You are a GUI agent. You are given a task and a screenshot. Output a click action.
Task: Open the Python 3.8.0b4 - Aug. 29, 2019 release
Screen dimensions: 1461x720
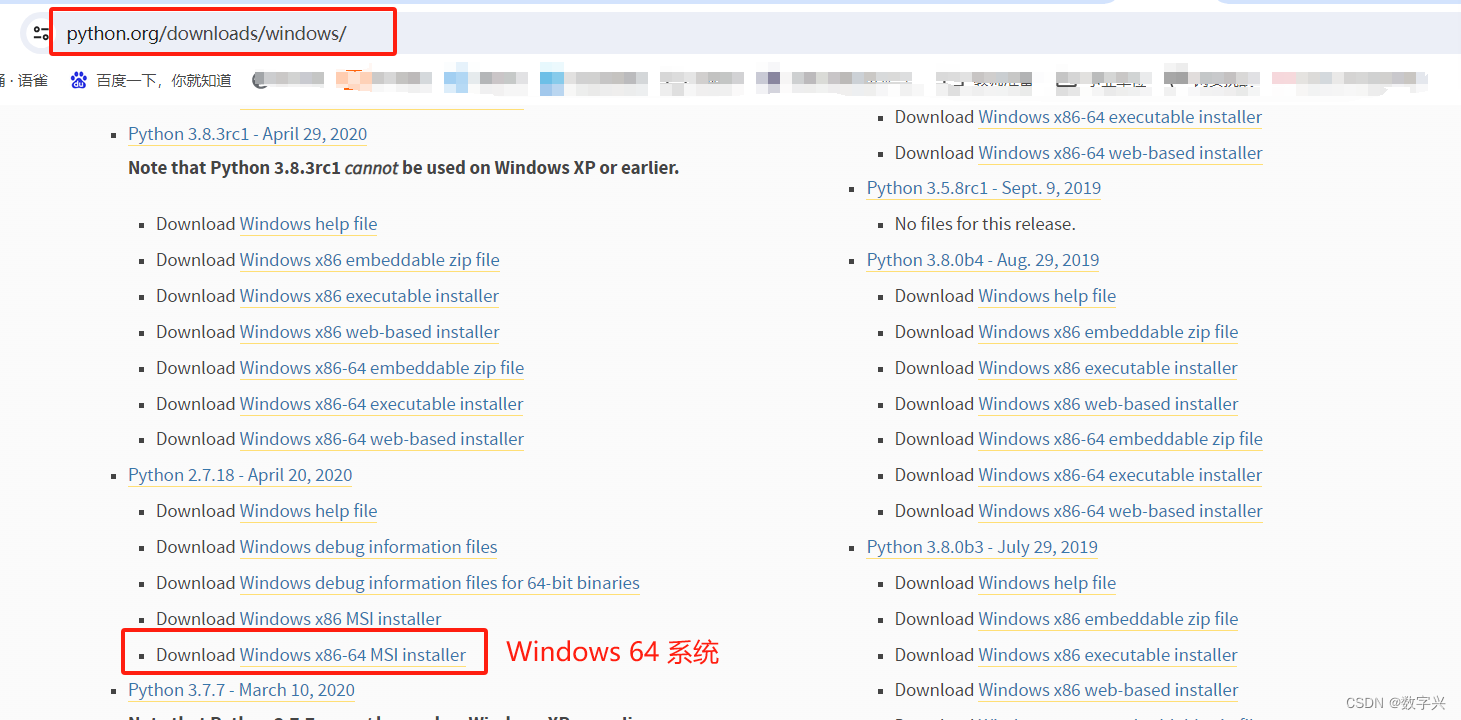tap(983, 260)
